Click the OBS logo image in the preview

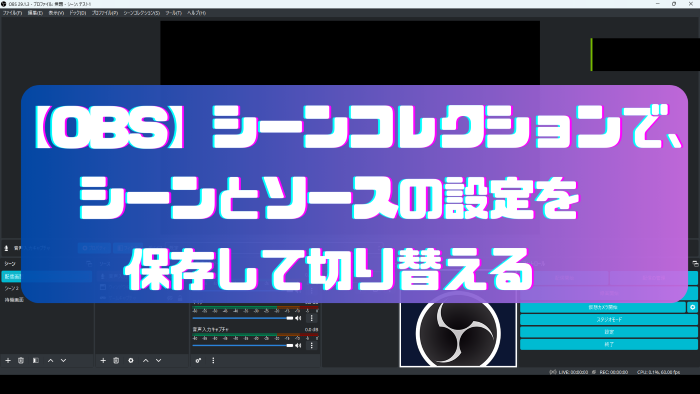(458, 333)
